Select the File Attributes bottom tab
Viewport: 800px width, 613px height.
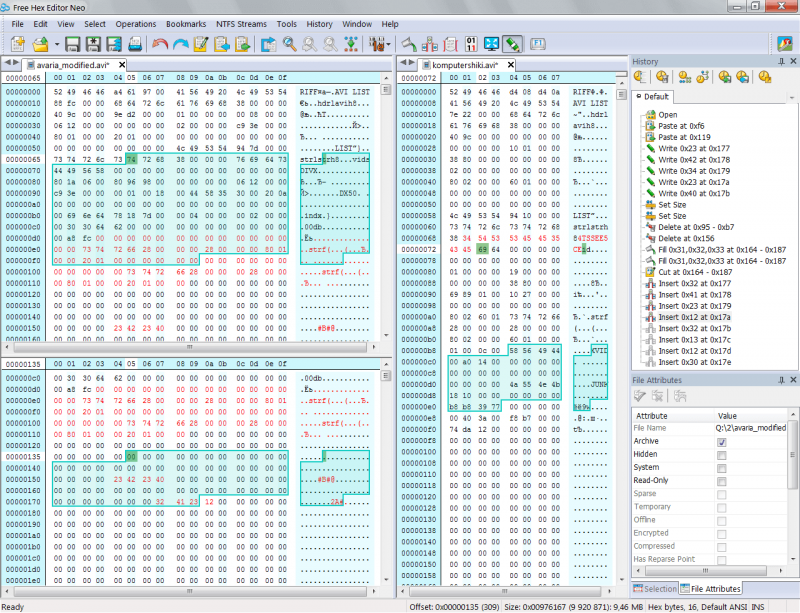pyautogui.click(x=710, y=589)
